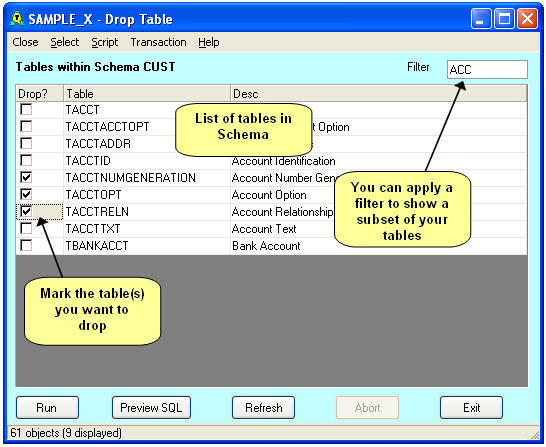This screenshot has width=546, height=447.
Task: Click the Filter input field
Action: pos(487,70)
